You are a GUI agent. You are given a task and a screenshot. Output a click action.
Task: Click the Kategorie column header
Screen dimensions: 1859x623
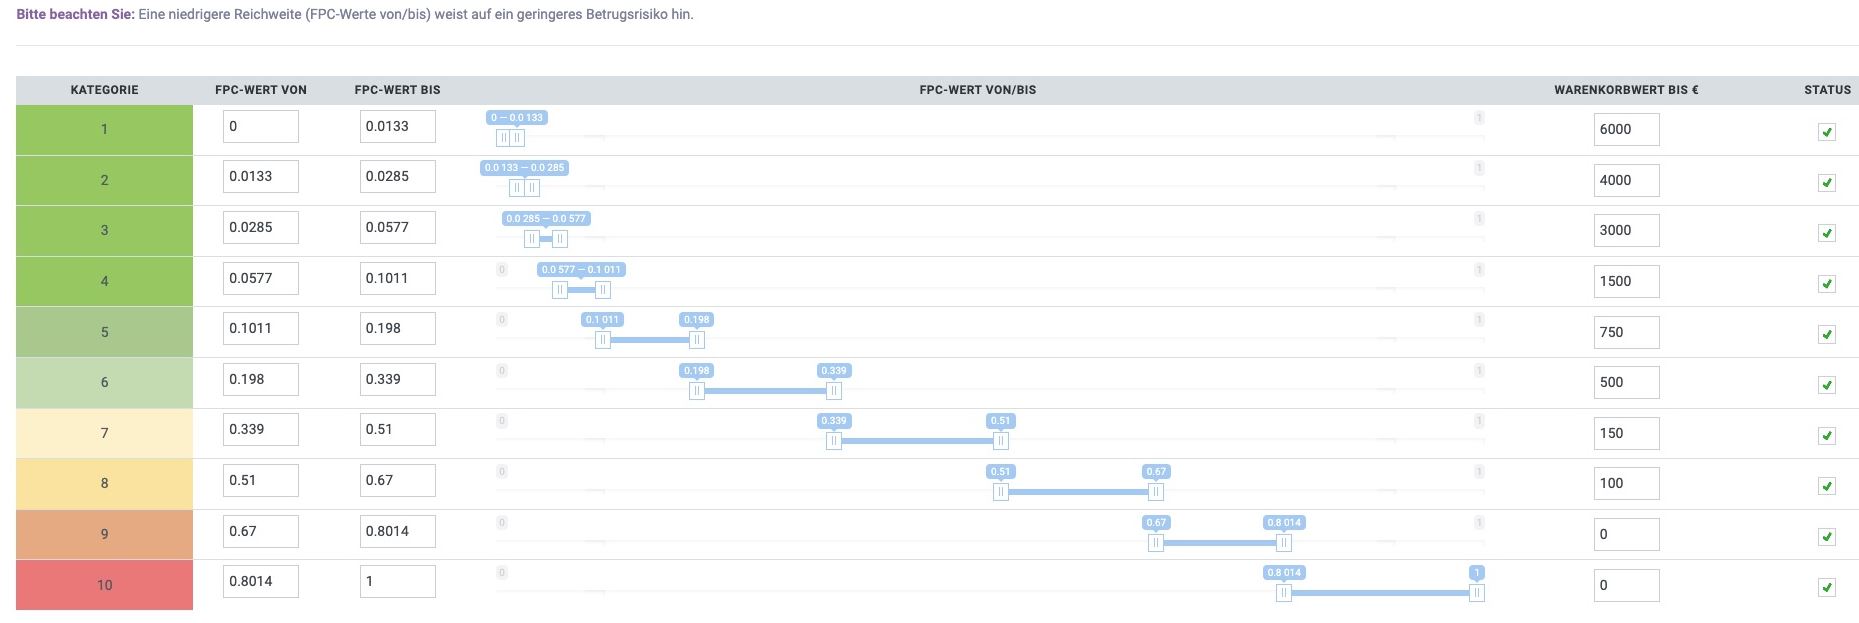104,90
